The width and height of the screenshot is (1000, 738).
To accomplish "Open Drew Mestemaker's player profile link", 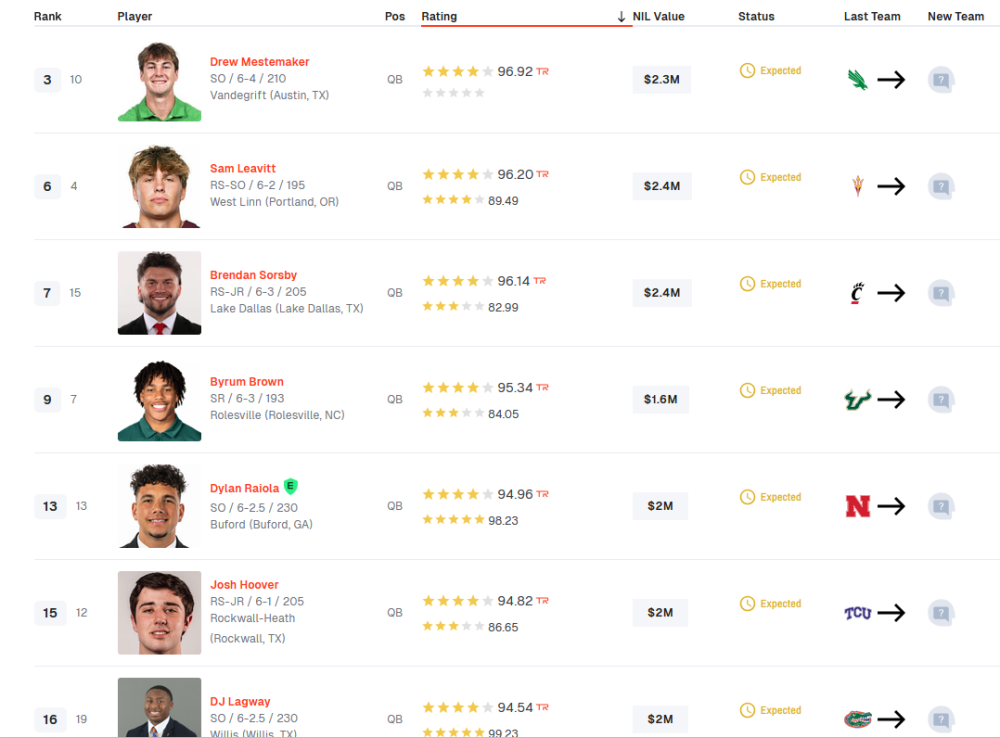I will 259,62.
